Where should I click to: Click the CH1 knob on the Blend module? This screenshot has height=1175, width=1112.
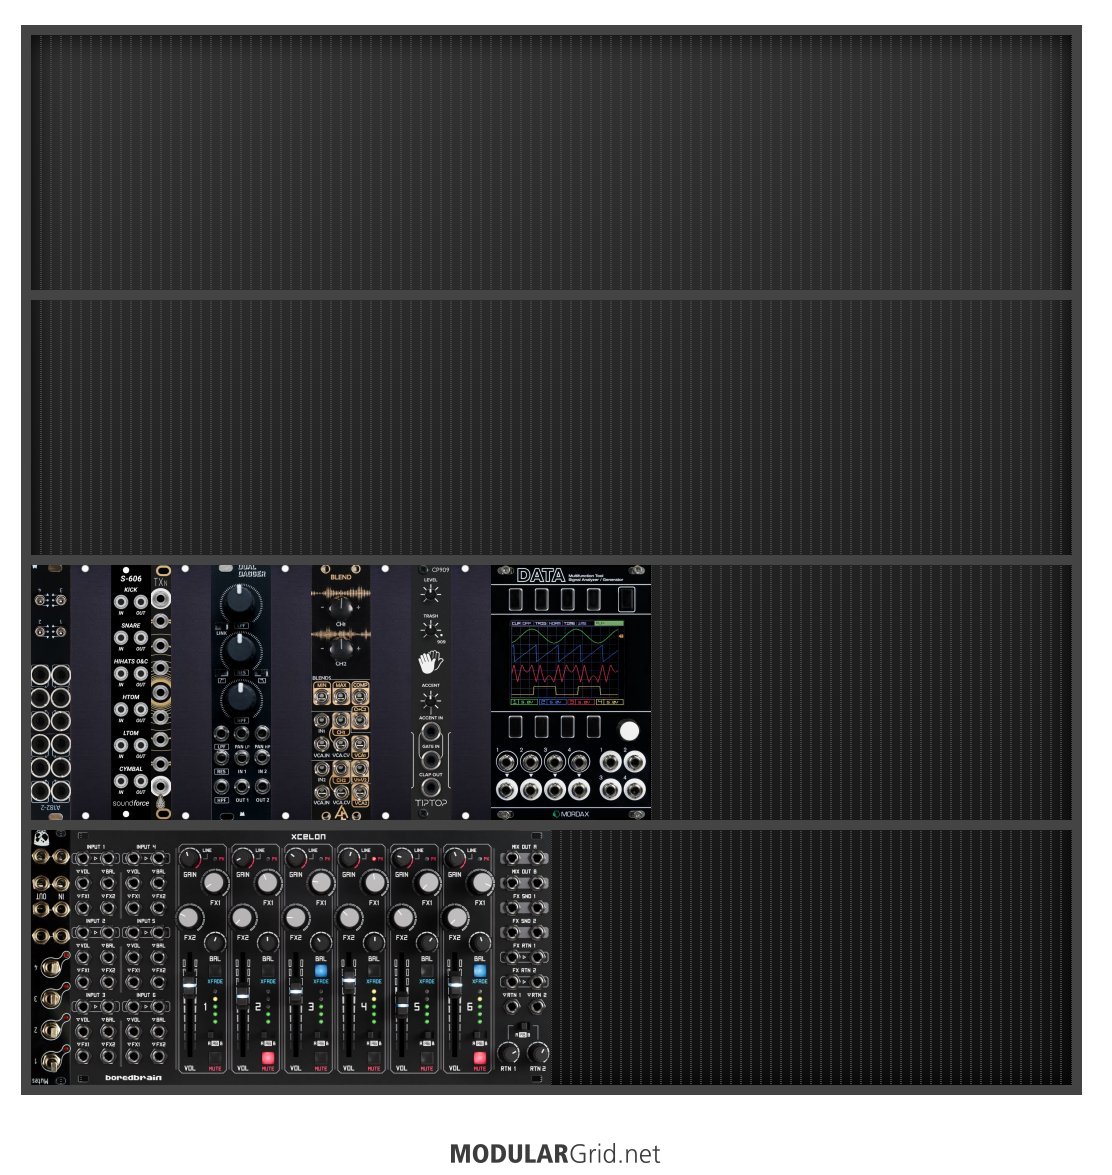coord(341,606)
